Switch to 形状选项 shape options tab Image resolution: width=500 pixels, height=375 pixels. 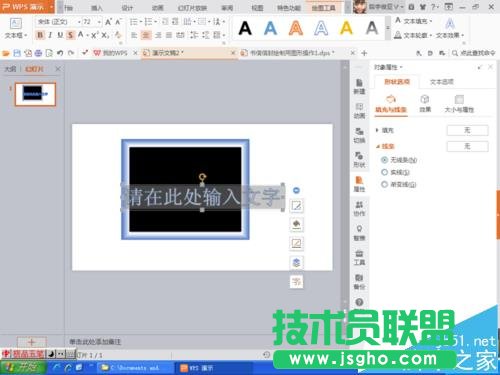pyautogui.click(x=397, y=82)
